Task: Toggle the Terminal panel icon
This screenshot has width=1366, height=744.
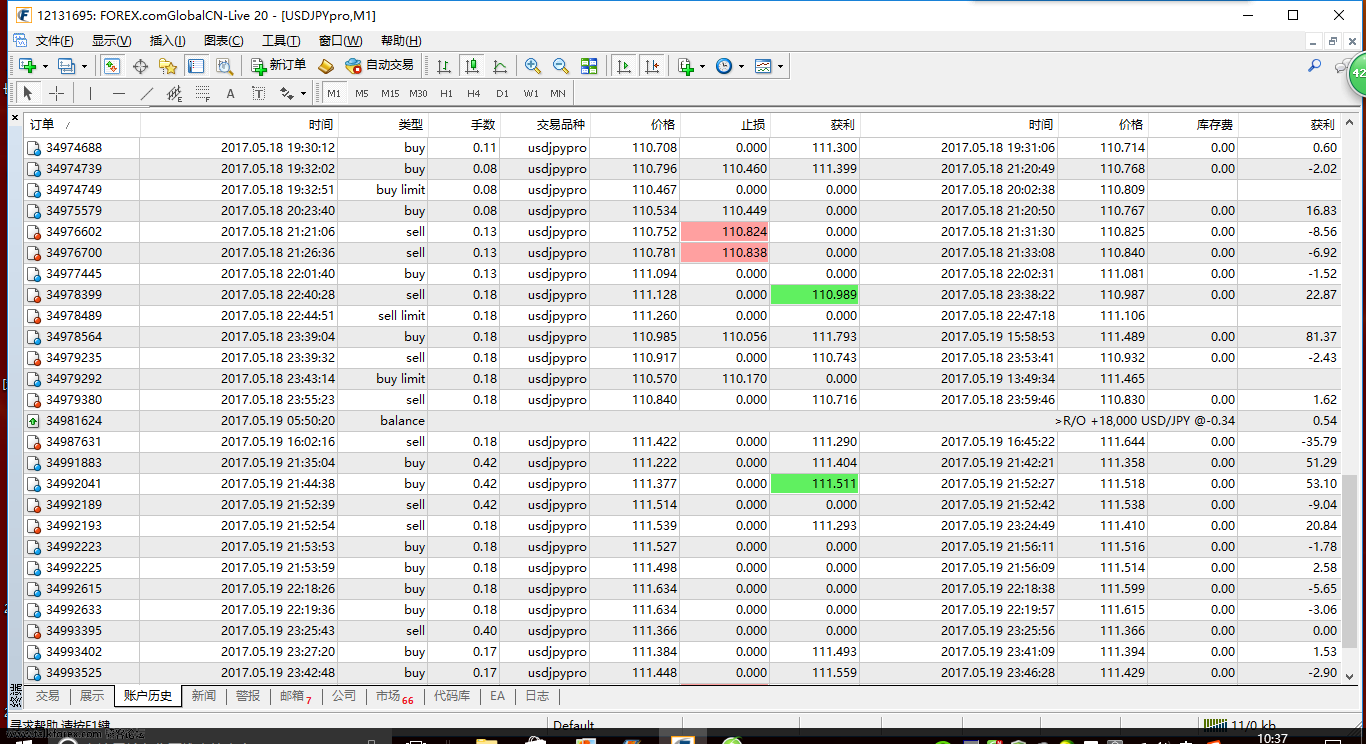Action: click(196, 66)
